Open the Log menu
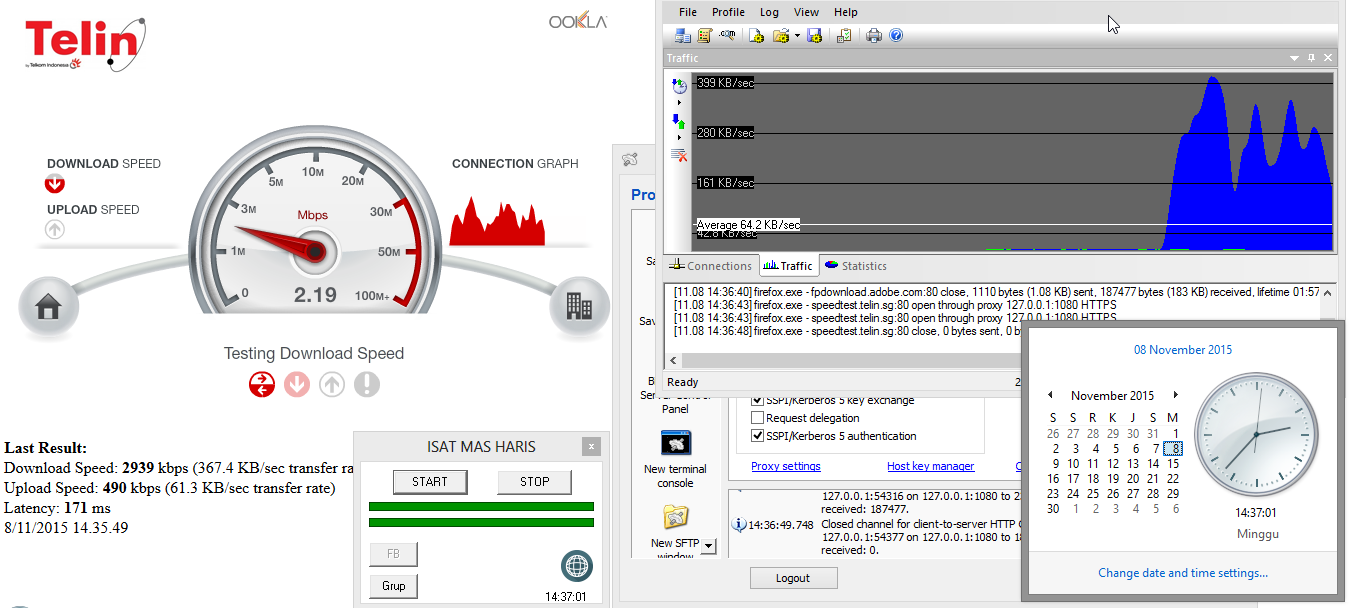The height and width of the screenshot is (608, 1352). pyautogui.click(x=769, y=12)
